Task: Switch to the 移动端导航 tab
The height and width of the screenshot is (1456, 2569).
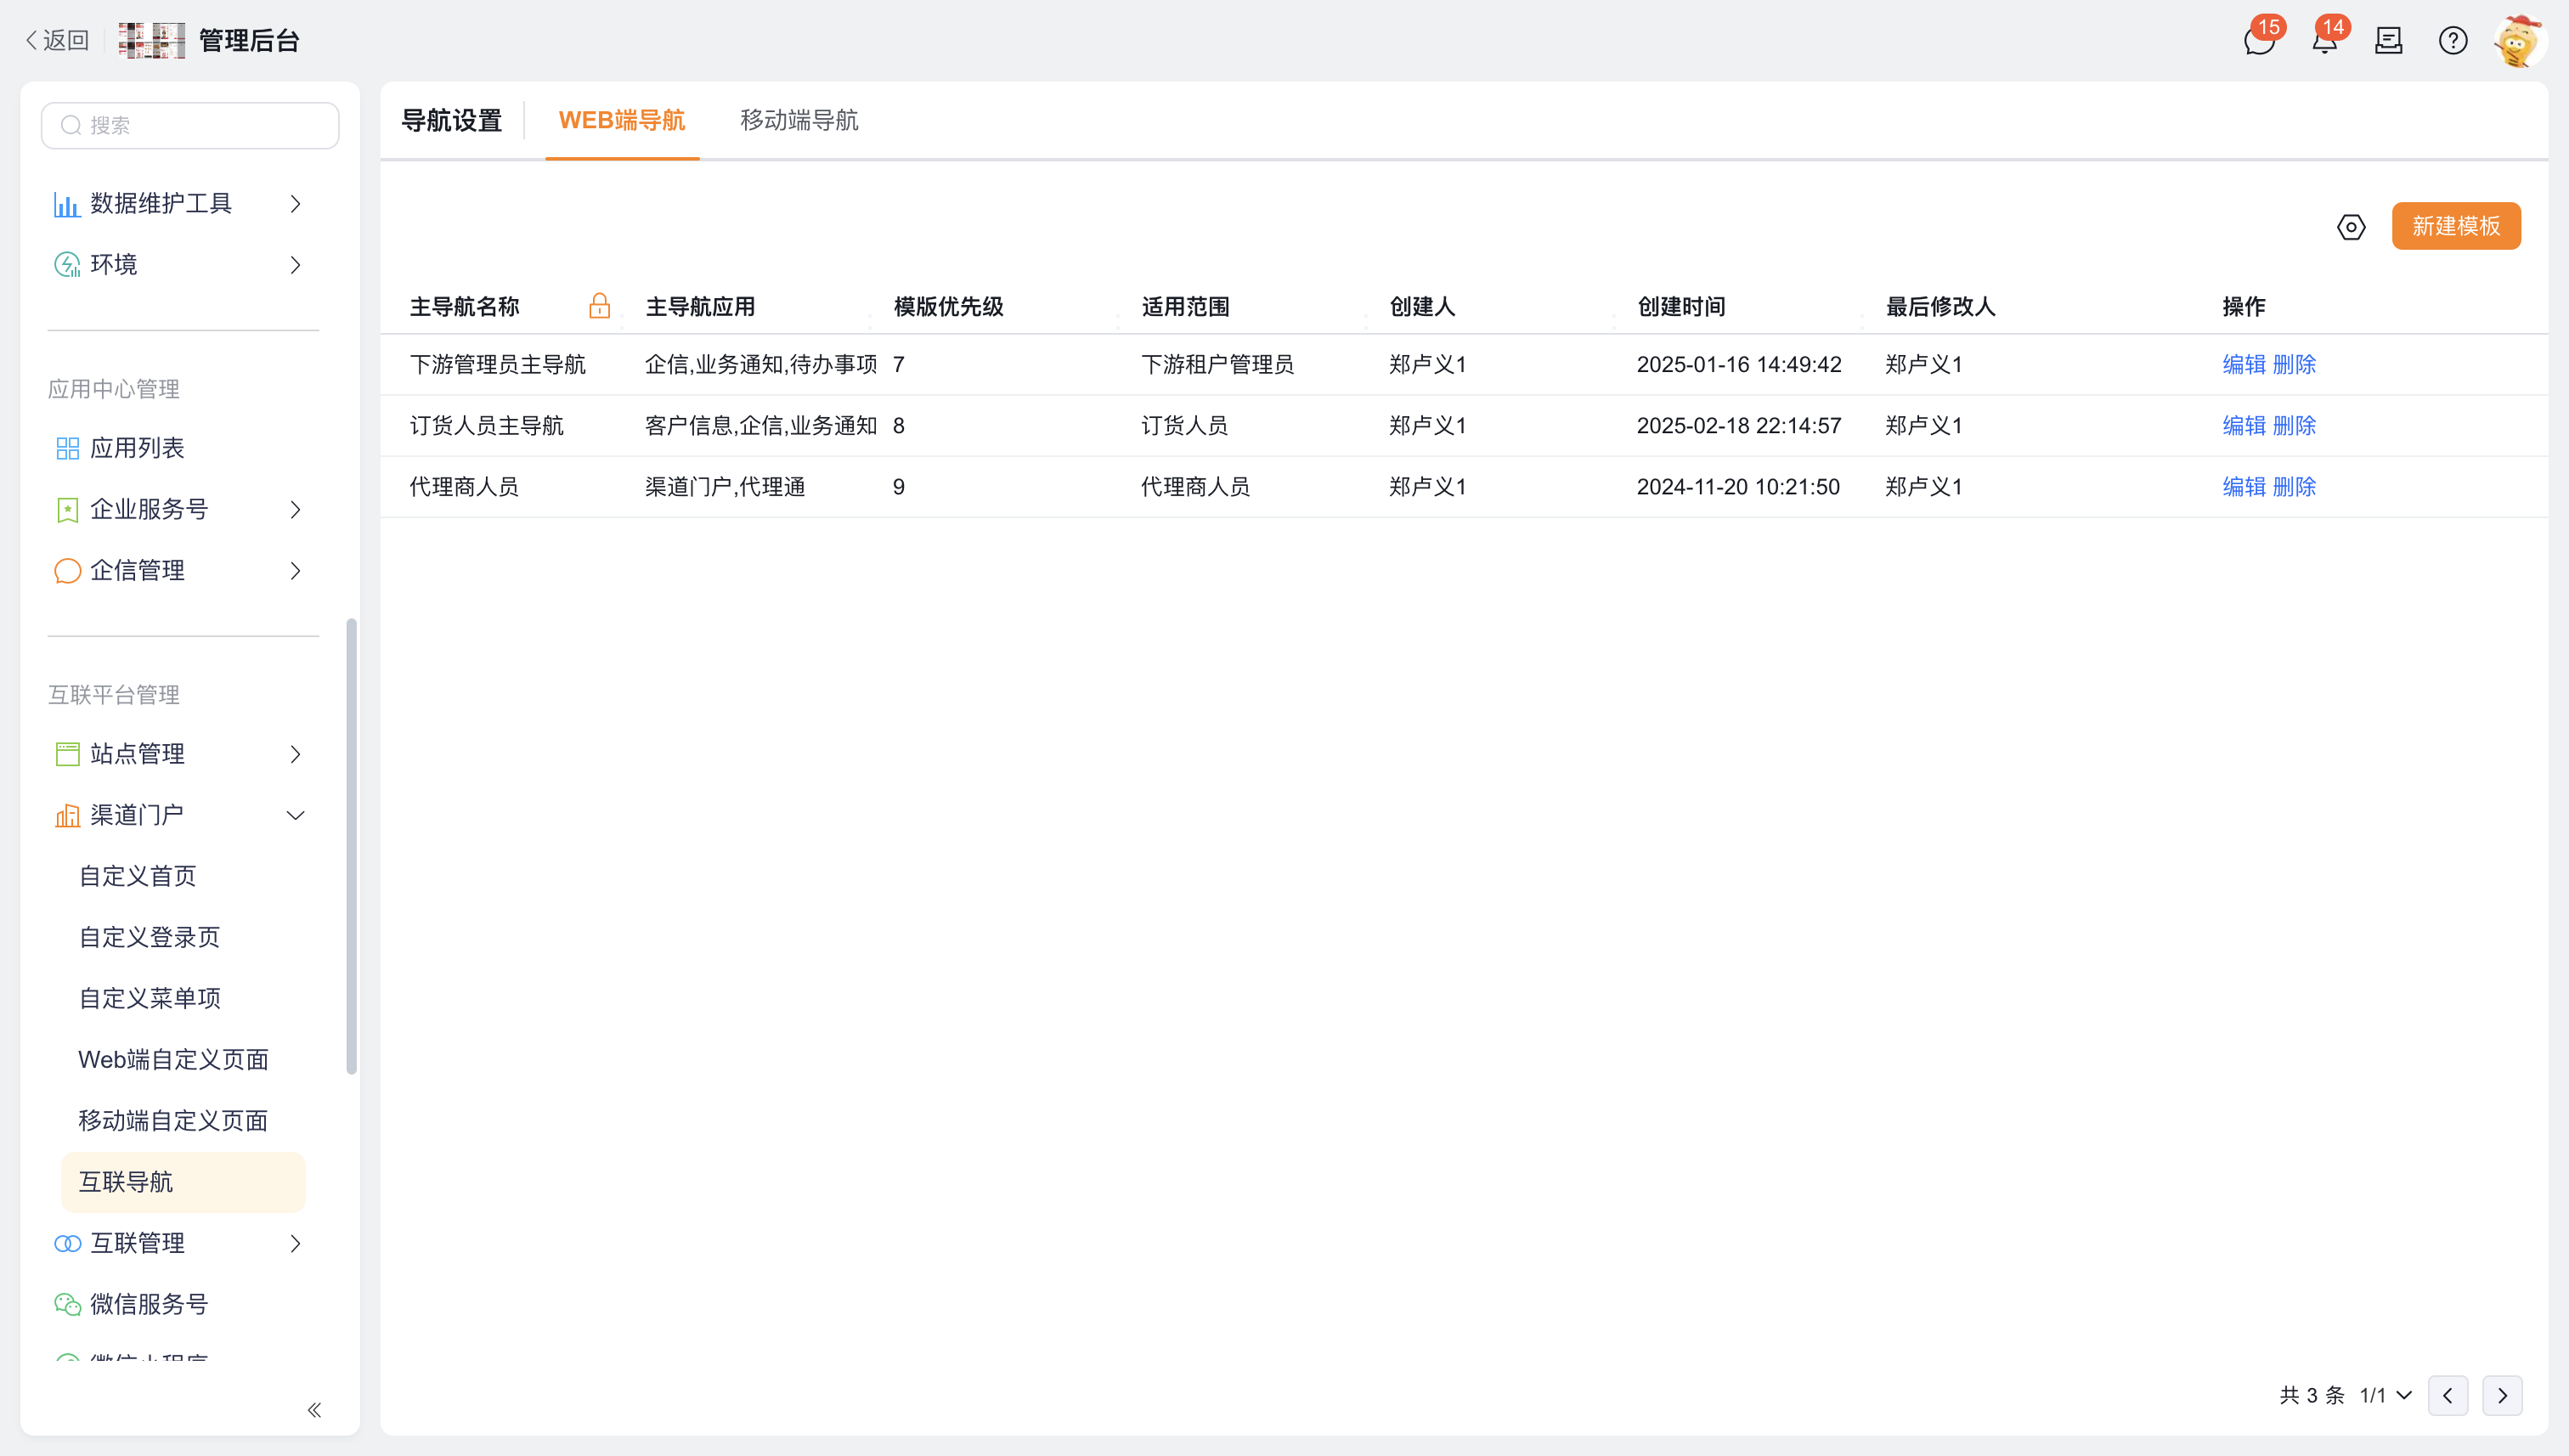Action: [x=799, y=120]
